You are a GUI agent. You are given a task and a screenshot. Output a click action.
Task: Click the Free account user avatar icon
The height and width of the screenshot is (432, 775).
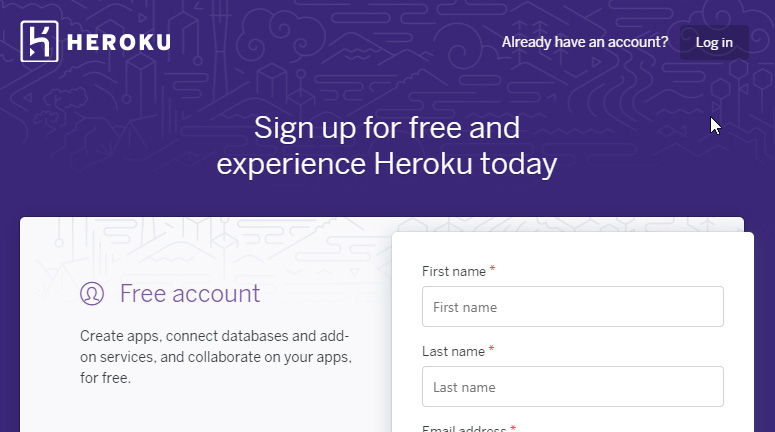(92, 294)
